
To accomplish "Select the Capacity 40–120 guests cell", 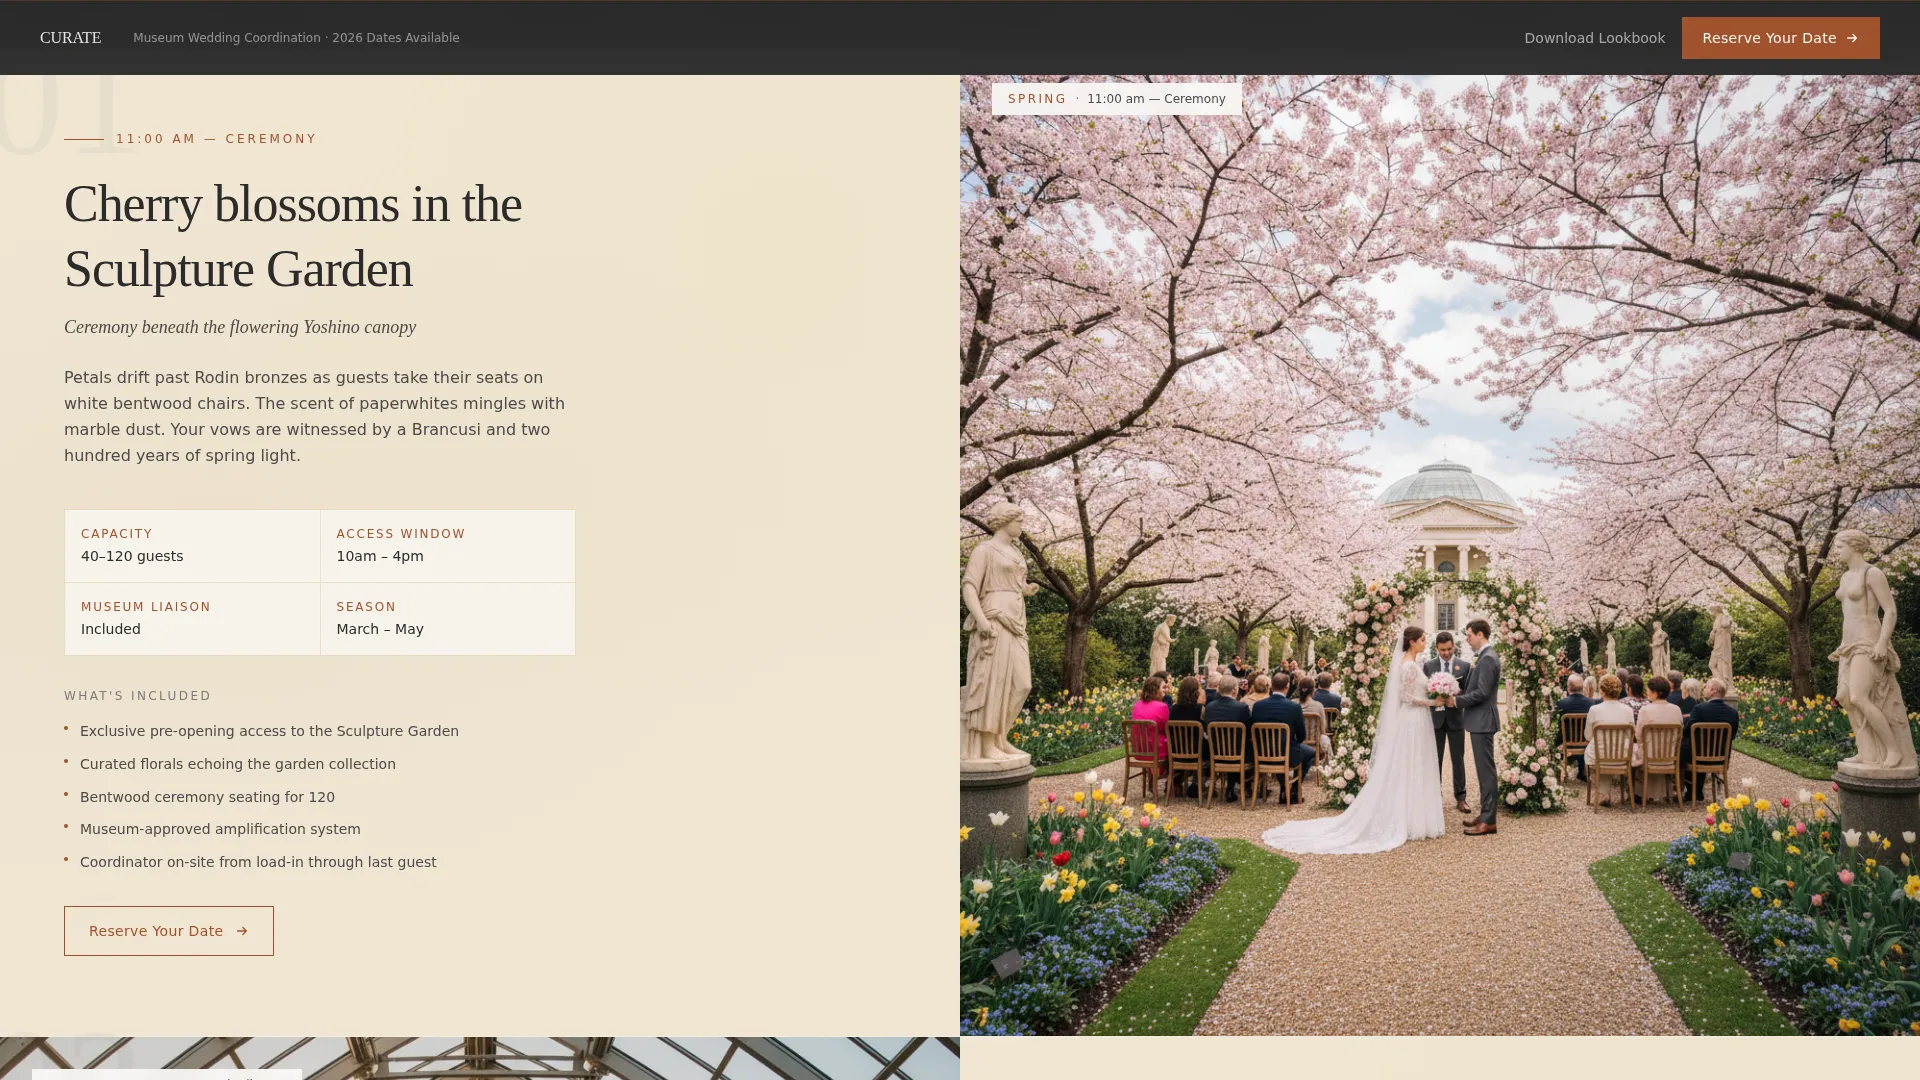I will pos(192,546).
